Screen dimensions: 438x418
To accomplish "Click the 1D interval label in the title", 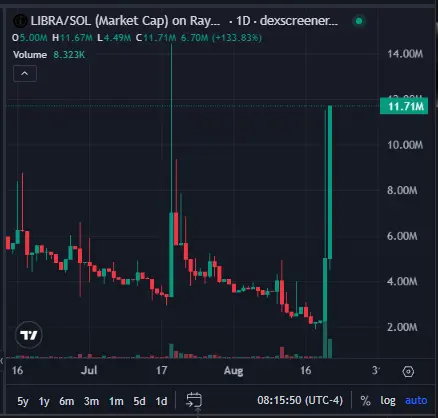I will tap(243, 21).
